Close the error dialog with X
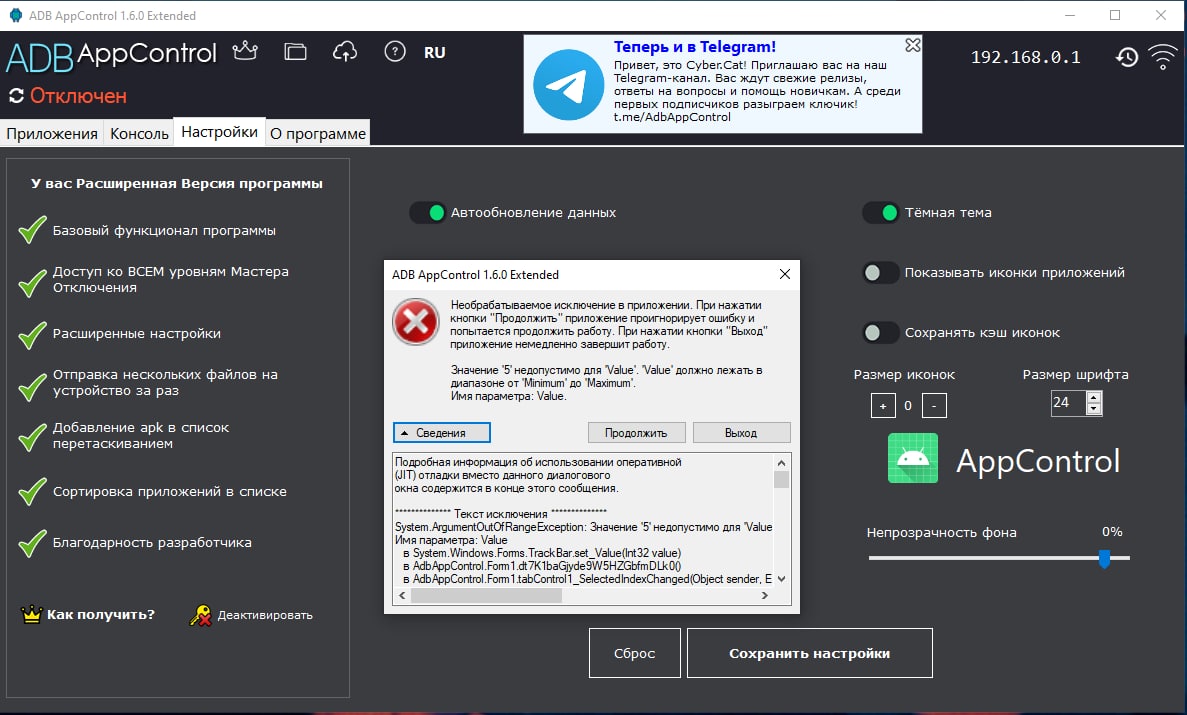The width and height of the screenshot is (1187, 715). click(784, 274)
